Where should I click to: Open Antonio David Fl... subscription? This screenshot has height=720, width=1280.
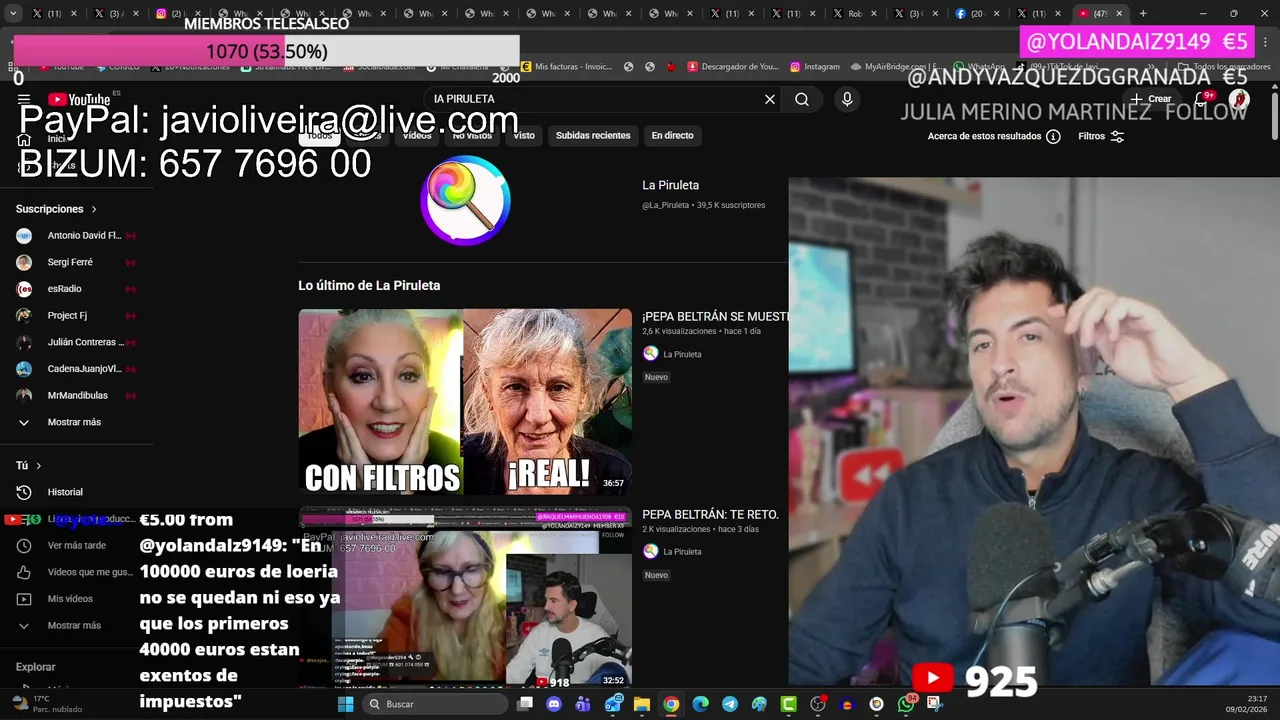[77, 236]
